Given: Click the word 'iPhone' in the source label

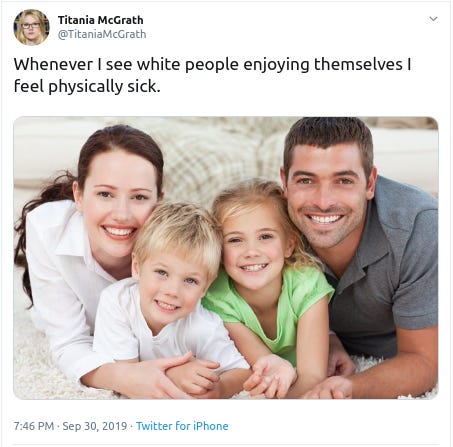Looking at the screenshot, I should (211, 426).
